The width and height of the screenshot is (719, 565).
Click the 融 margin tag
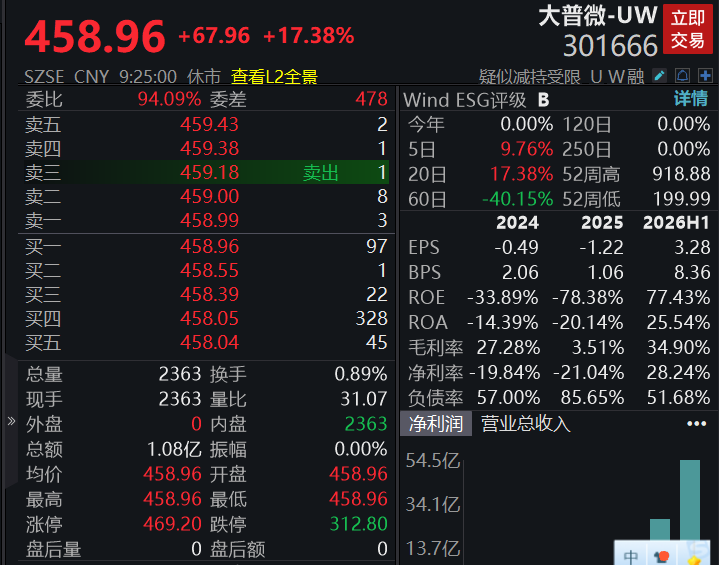[x=635, y=77]
